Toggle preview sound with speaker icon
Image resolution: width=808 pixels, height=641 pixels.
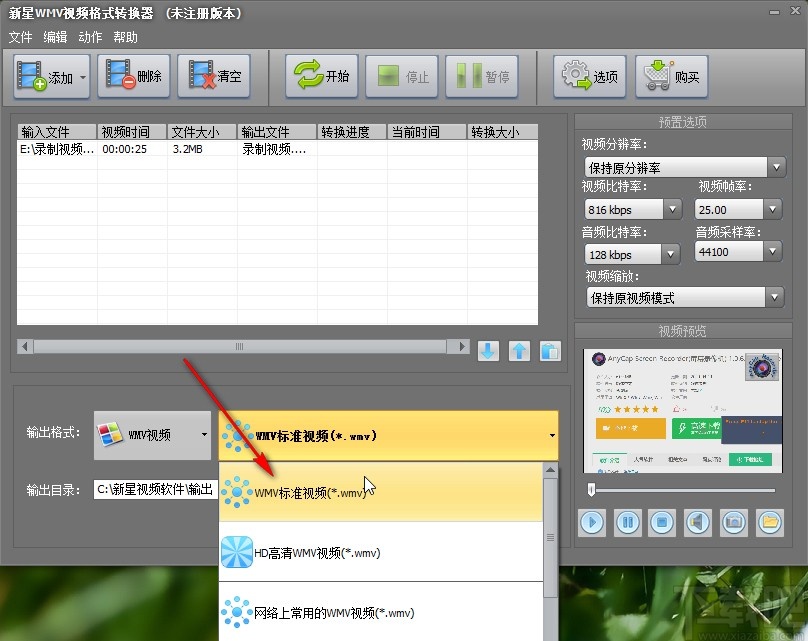pos(698,522)
